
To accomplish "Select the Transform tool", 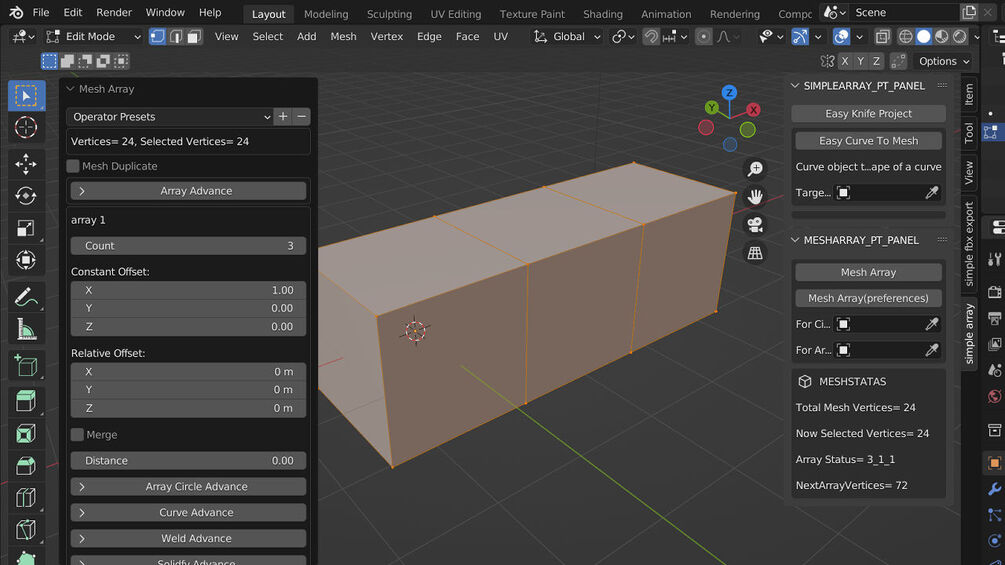I will pos(26,260).
